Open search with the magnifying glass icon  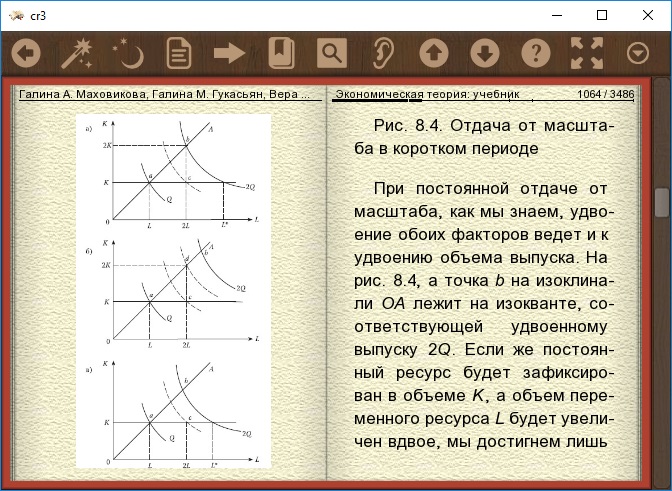coord(331,53)
